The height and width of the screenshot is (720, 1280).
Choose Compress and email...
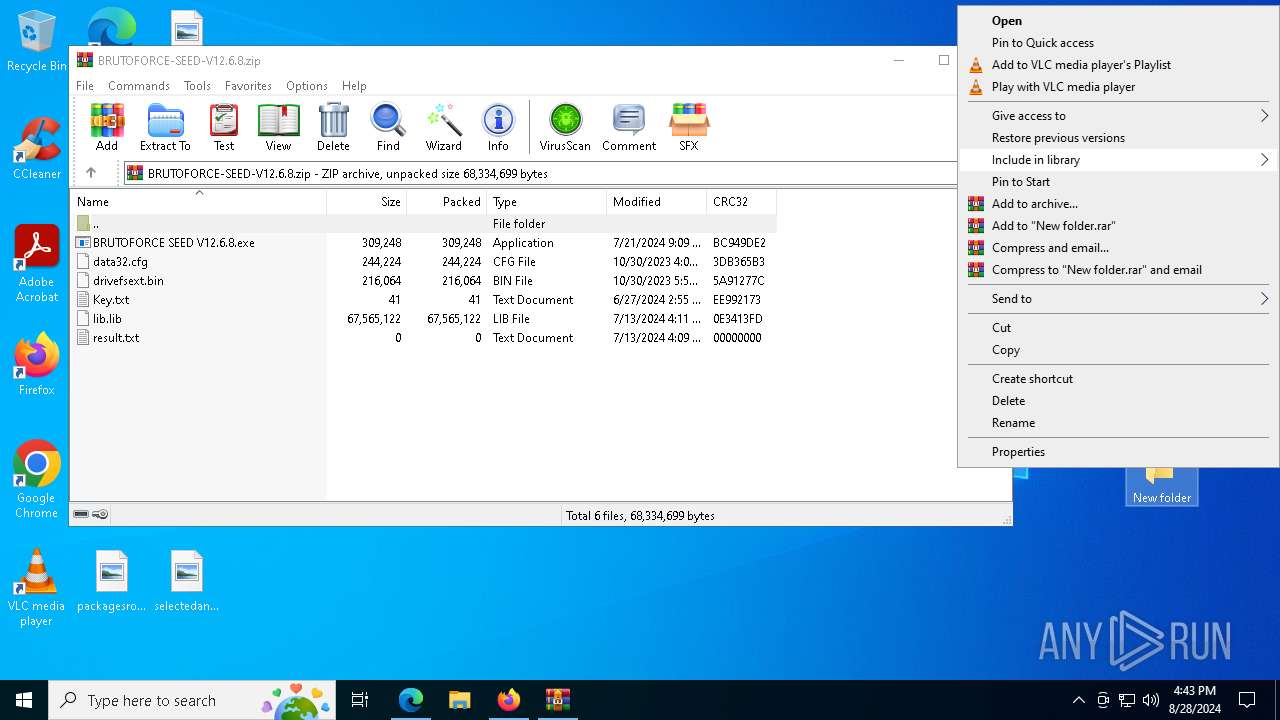[1118, 248]
